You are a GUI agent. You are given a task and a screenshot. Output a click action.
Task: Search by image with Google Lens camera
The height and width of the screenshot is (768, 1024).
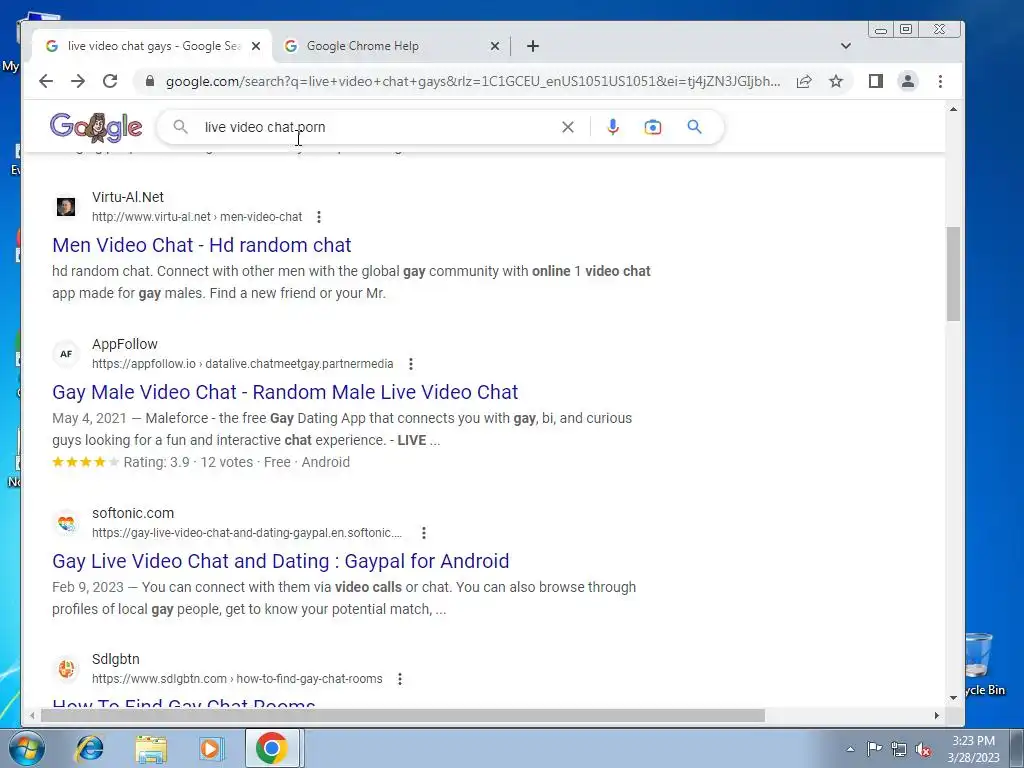652,127
